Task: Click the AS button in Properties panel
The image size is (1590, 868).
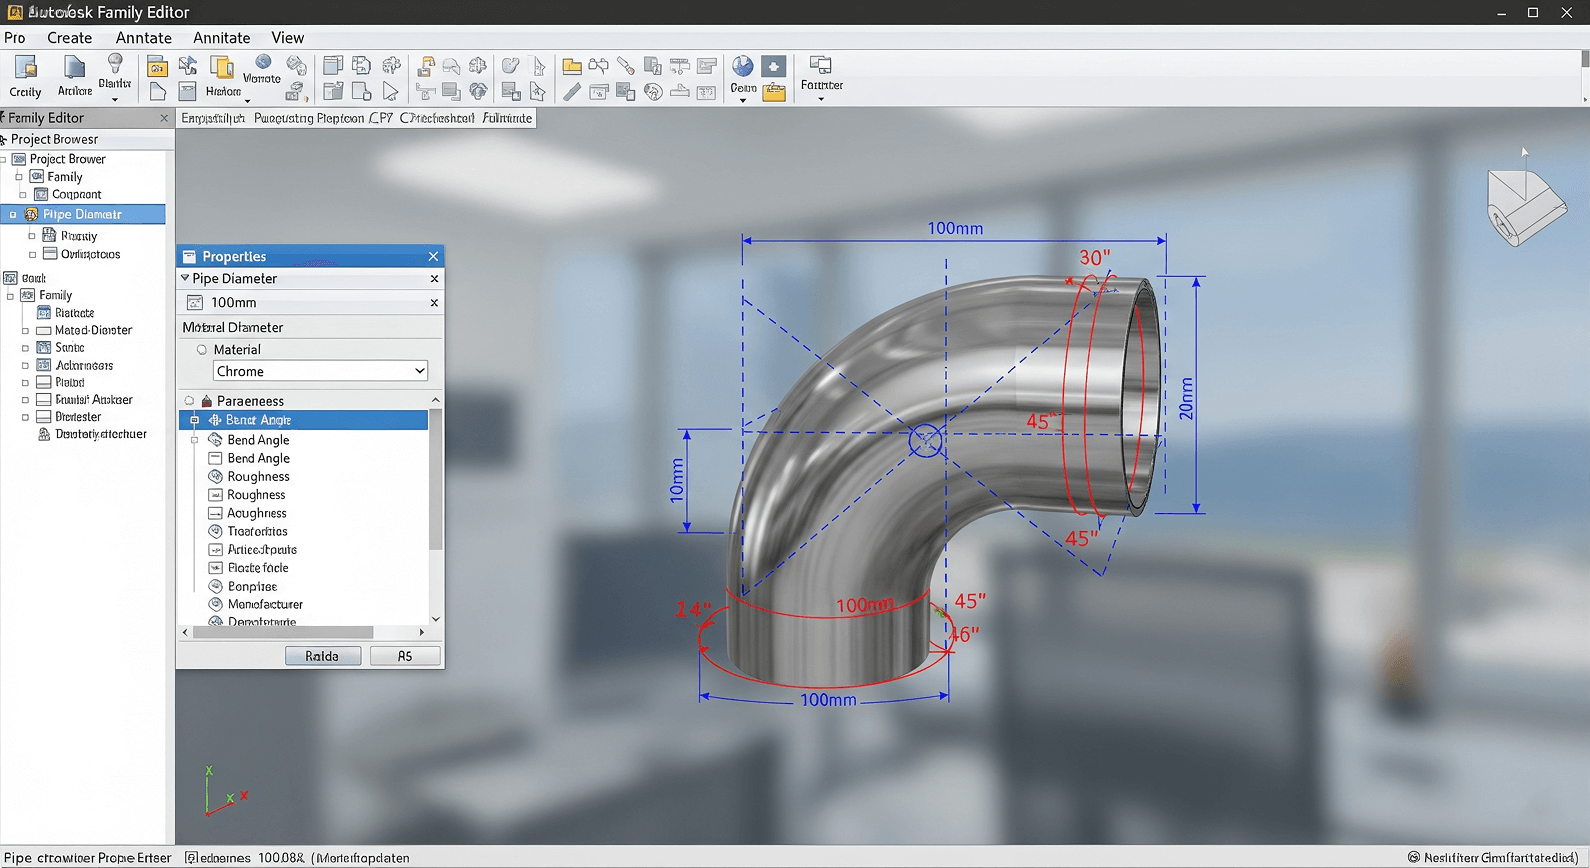Action: pyautogui.click(x=405, y=656)
